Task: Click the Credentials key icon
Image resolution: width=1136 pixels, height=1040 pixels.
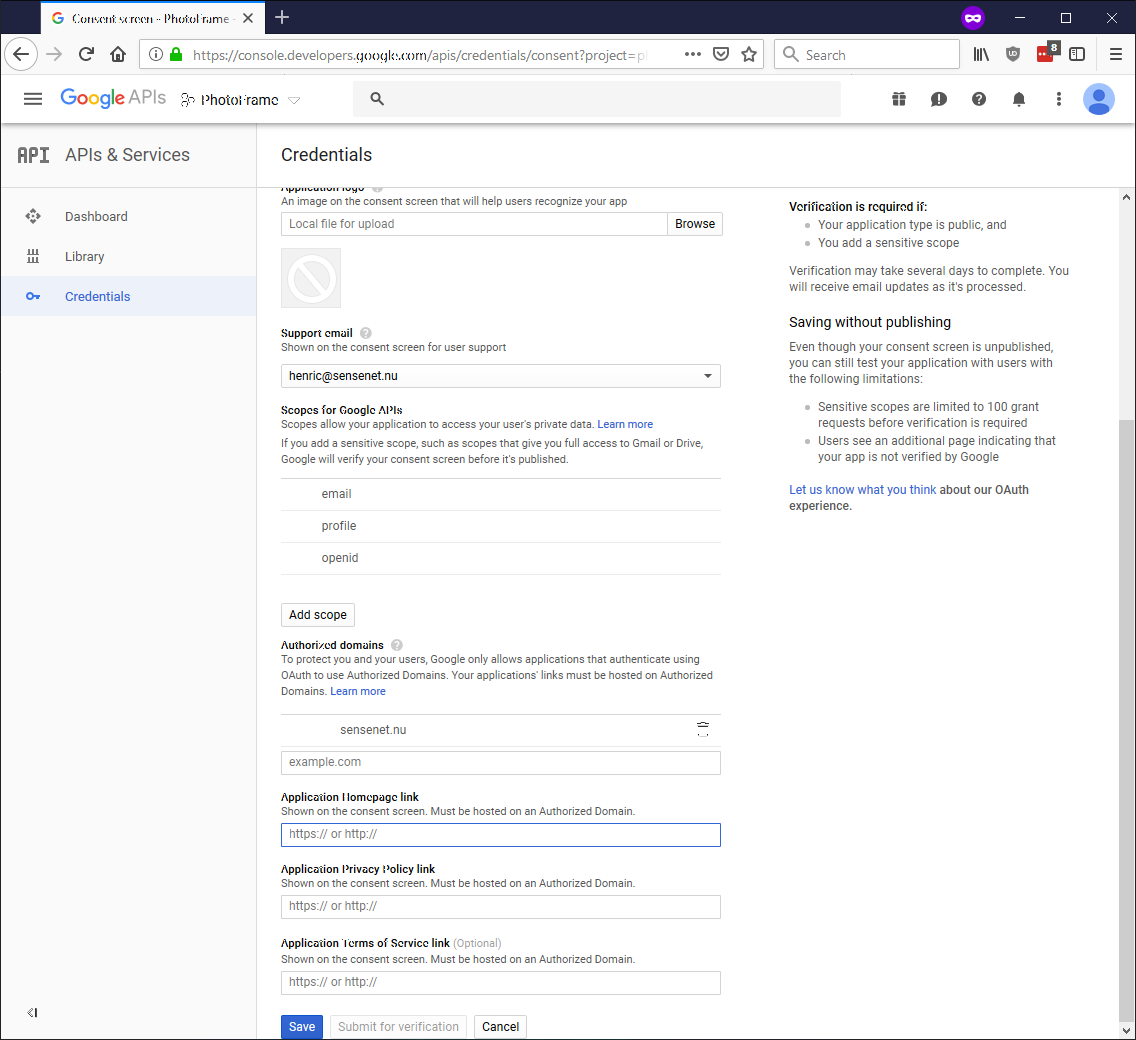Action: 33,296
